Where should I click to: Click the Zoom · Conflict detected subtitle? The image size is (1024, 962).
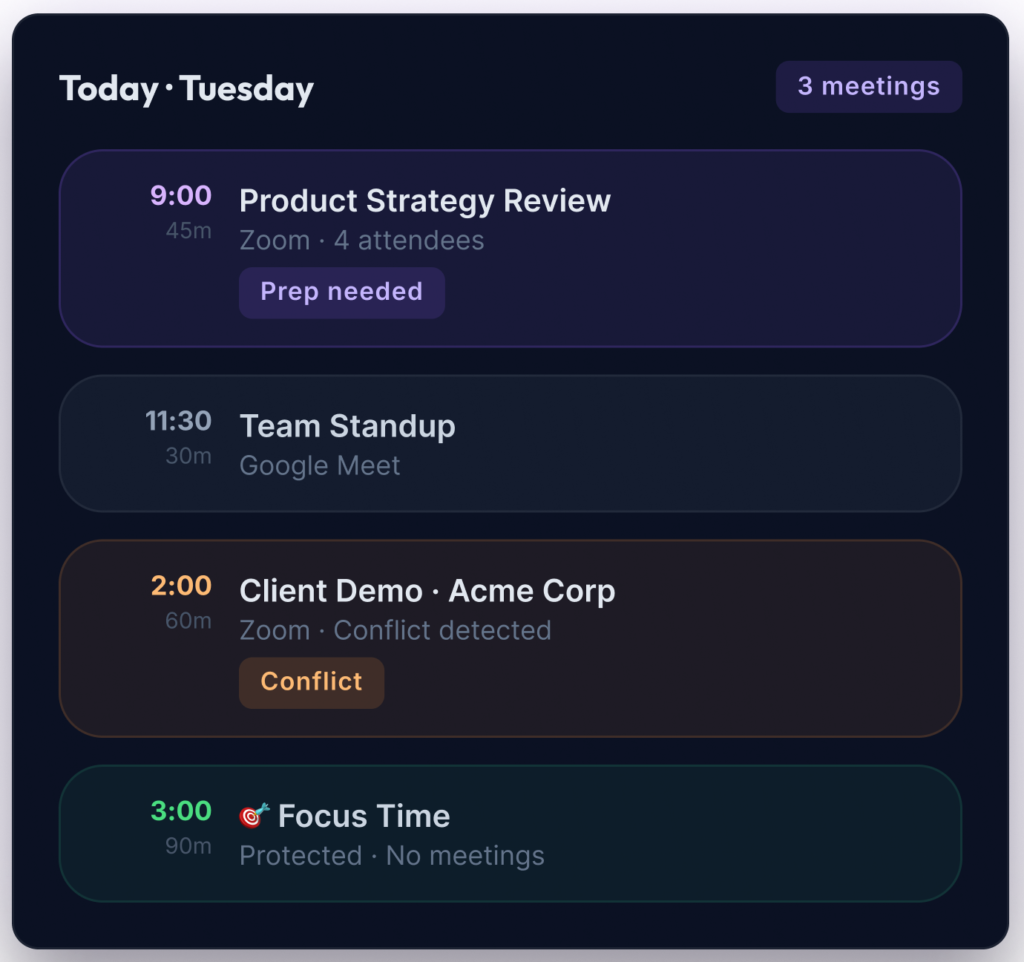[x=395, y=631]
